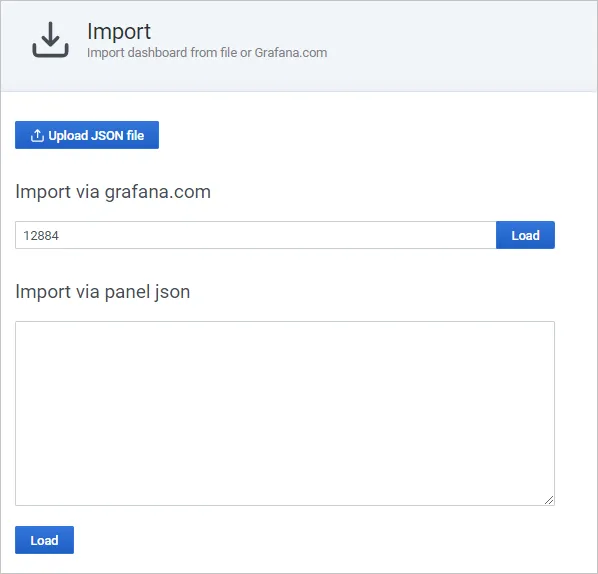This screenshot has width=598, height=574.
Task: Click the Load text on the bottom button
Action: [x=44, y=540]
